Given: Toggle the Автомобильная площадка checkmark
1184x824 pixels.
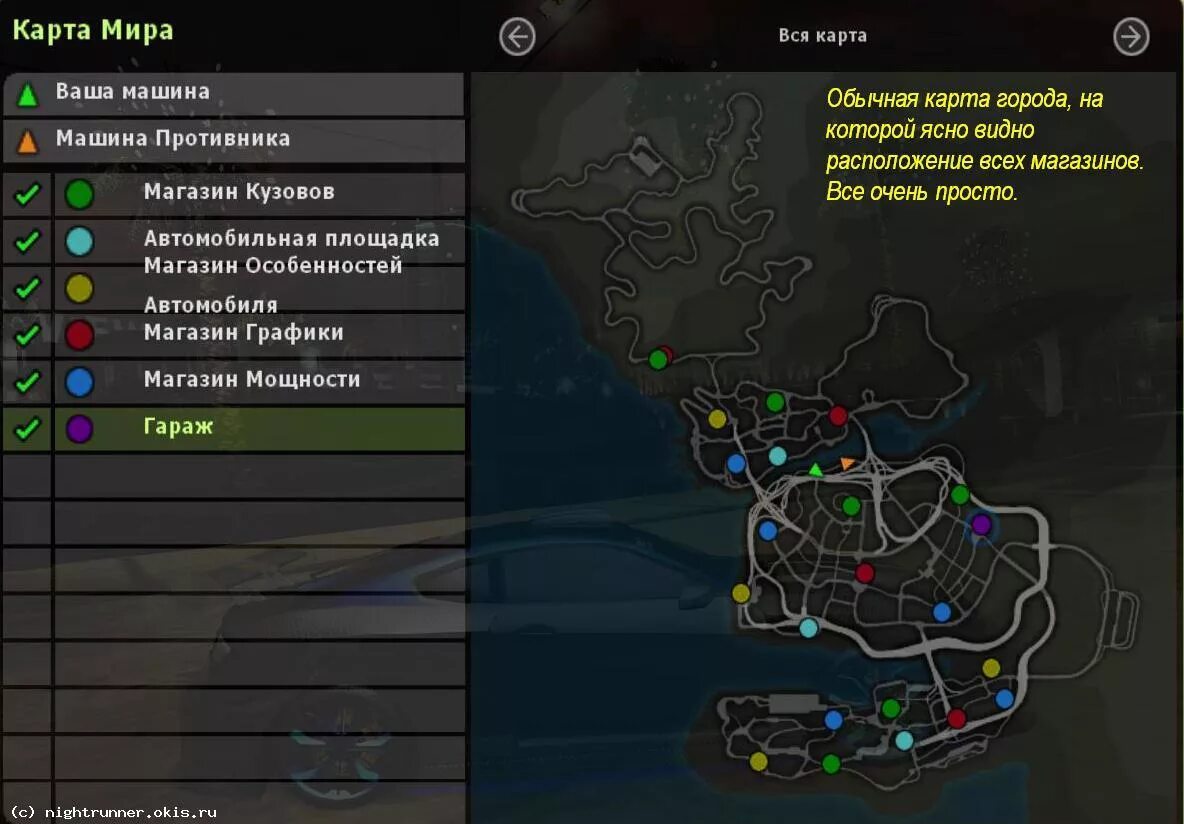Looking at the screenshot, I should (x=27, y=241).
